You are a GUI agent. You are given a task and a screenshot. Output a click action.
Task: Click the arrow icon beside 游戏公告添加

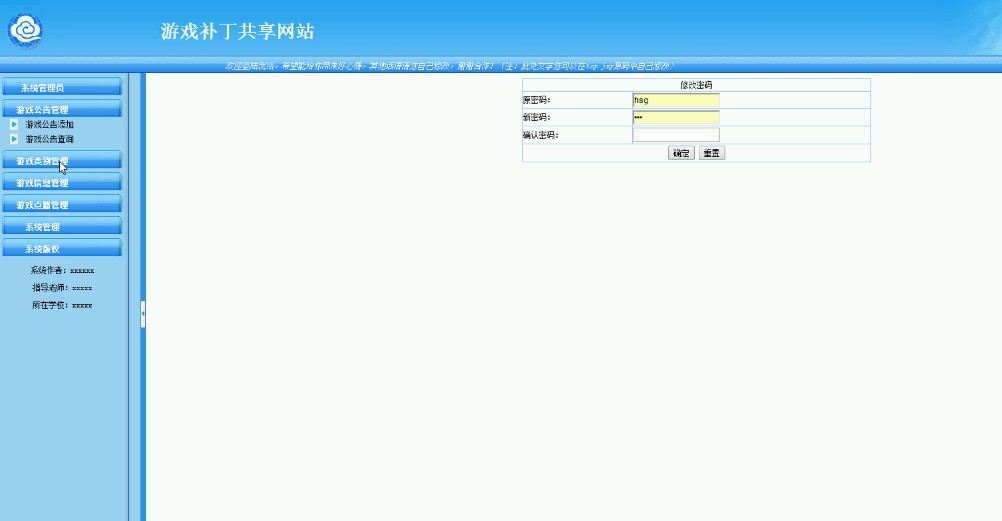click(x=14, y=124)
